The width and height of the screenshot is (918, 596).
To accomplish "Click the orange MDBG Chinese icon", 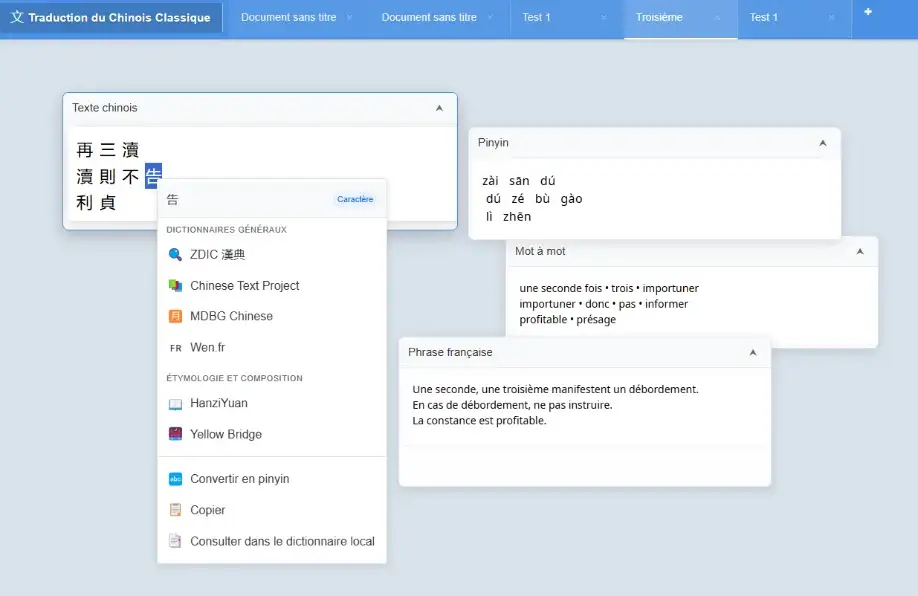I will [x=175, y=316].
